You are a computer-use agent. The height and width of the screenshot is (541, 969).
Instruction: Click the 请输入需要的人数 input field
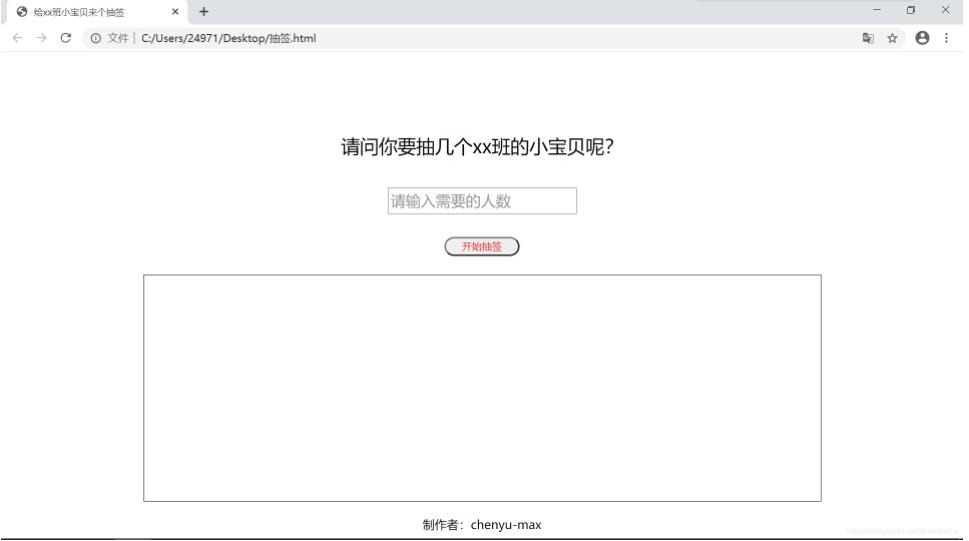pyautogui.click(x=482, y=201)
